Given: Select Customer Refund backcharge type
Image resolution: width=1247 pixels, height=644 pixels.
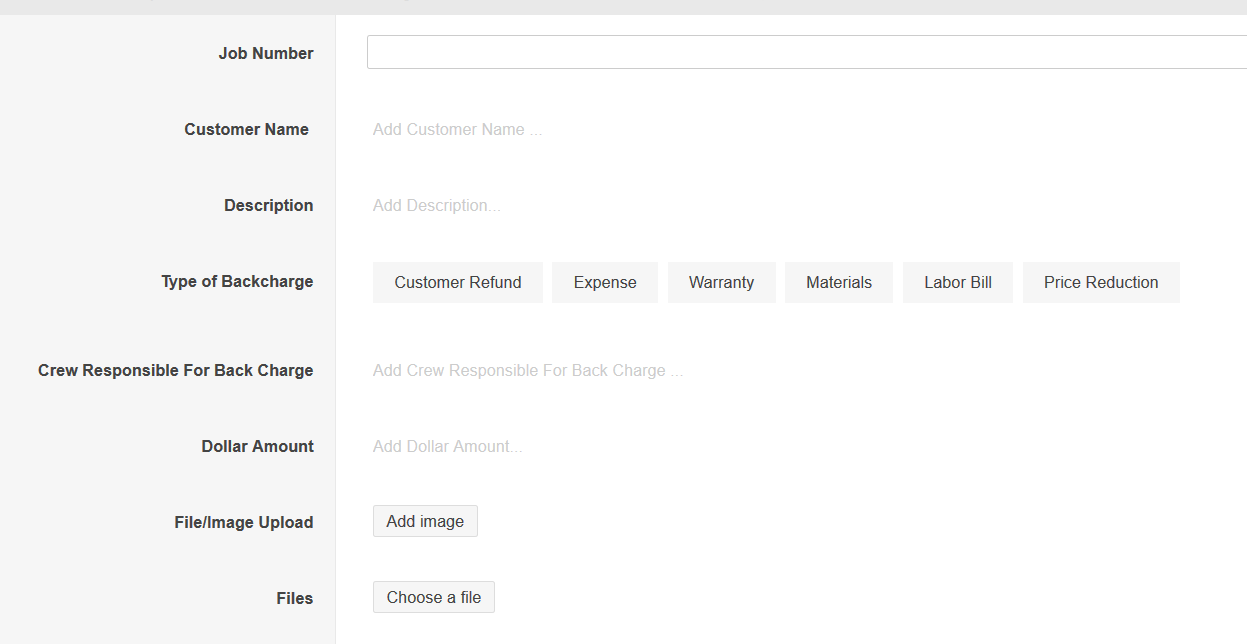Looking at the screenshot, I should pos(457,283).
